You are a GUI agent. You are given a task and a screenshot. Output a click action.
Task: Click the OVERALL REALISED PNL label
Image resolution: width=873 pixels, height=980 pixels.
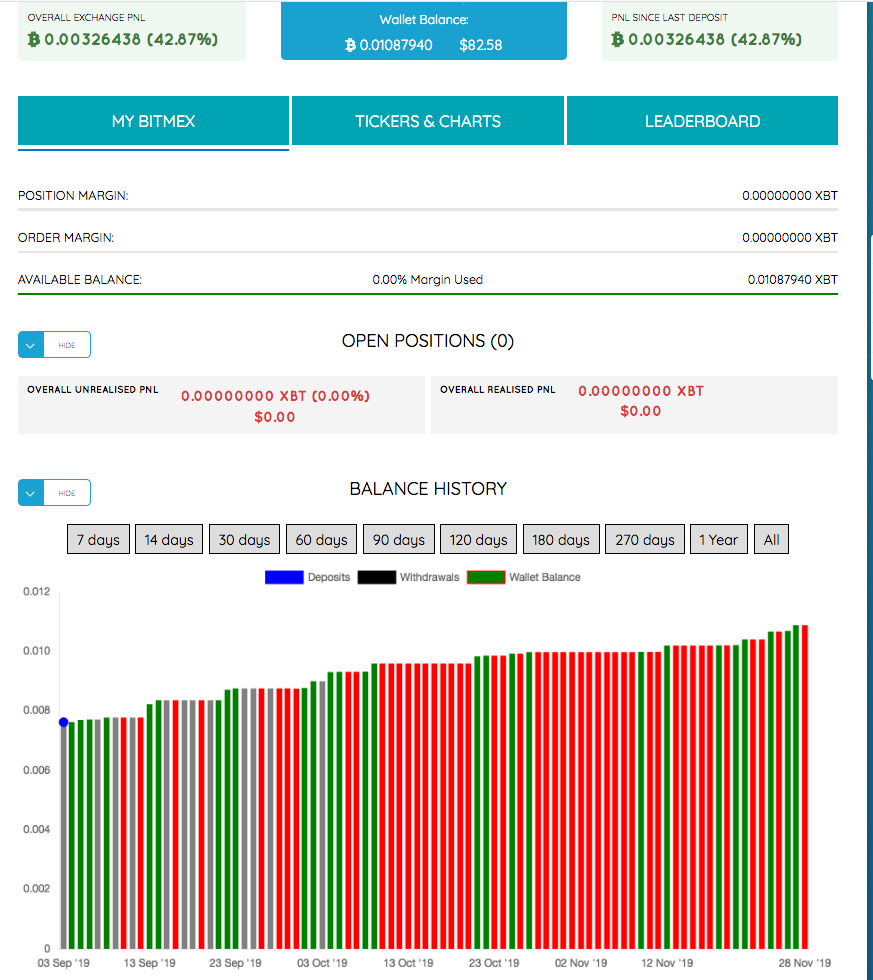[497, 389]
